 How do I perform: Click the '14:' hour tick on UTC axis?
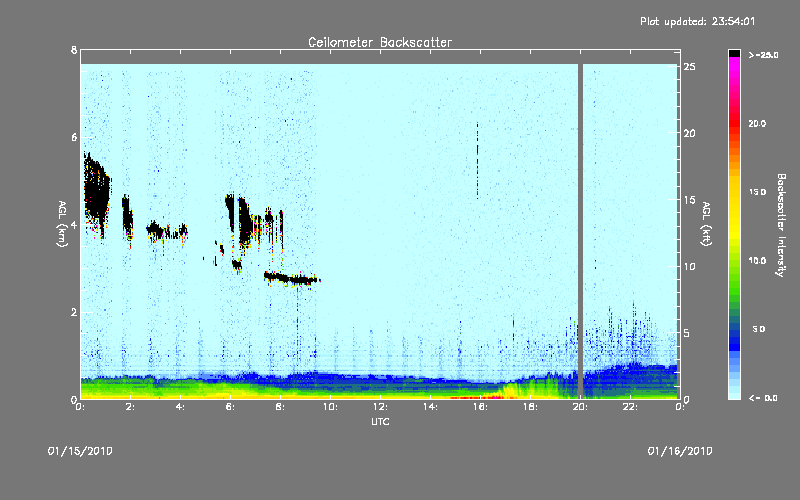pyautogui.click(x=430, y=407)
